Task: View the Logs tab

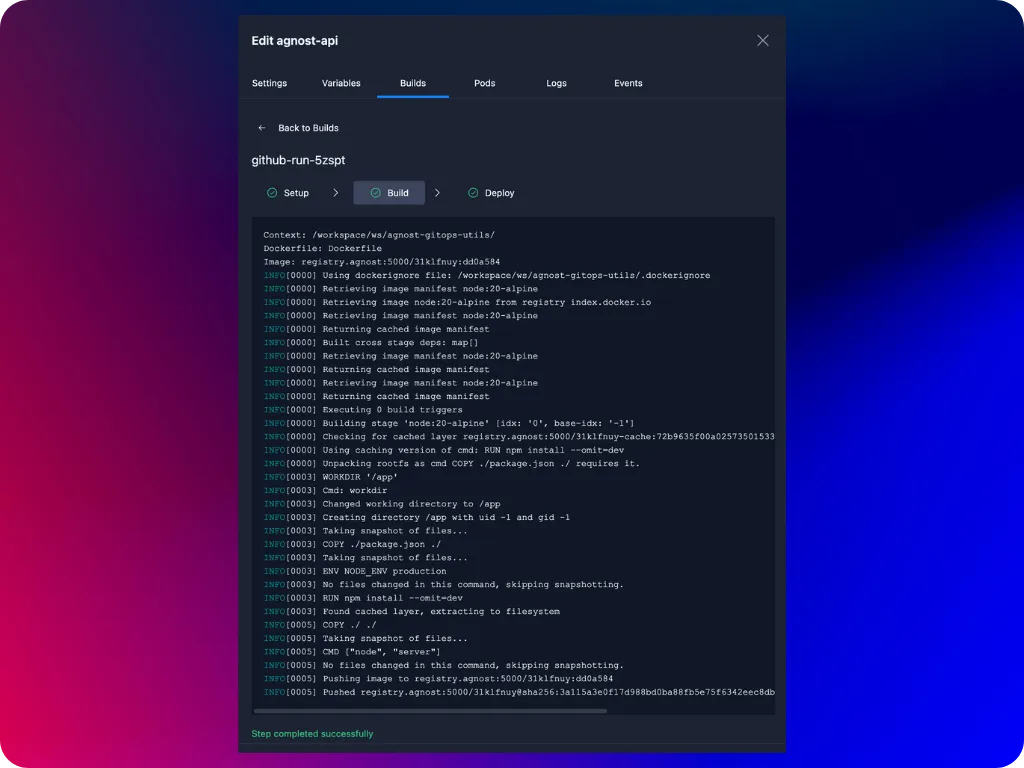Action: point(556,83)
